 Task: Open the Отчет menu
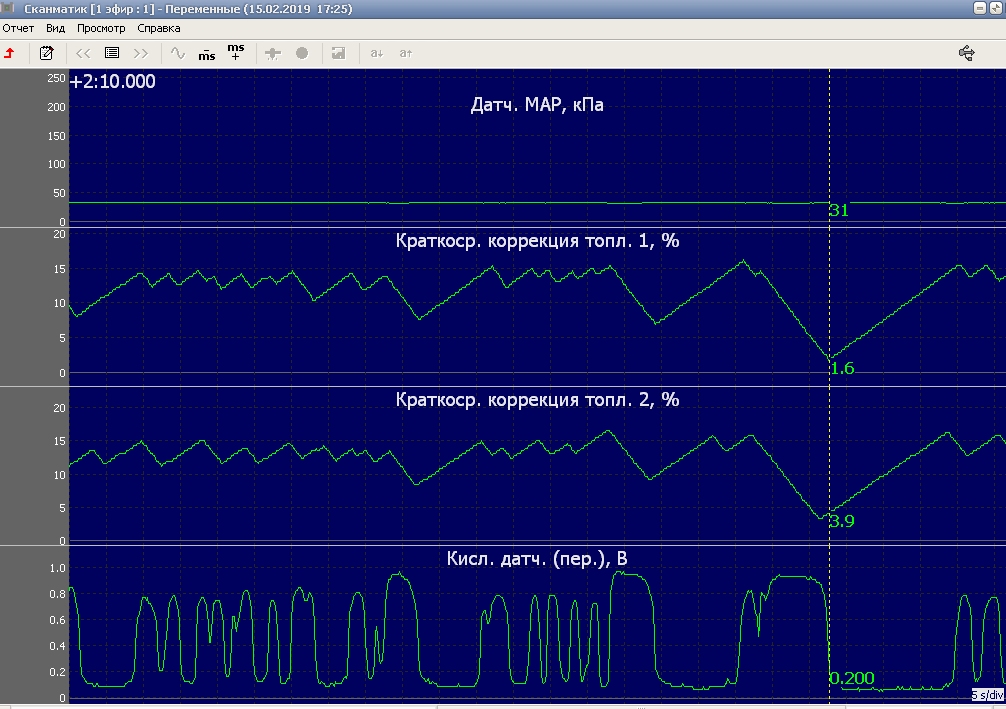[18, 28]
